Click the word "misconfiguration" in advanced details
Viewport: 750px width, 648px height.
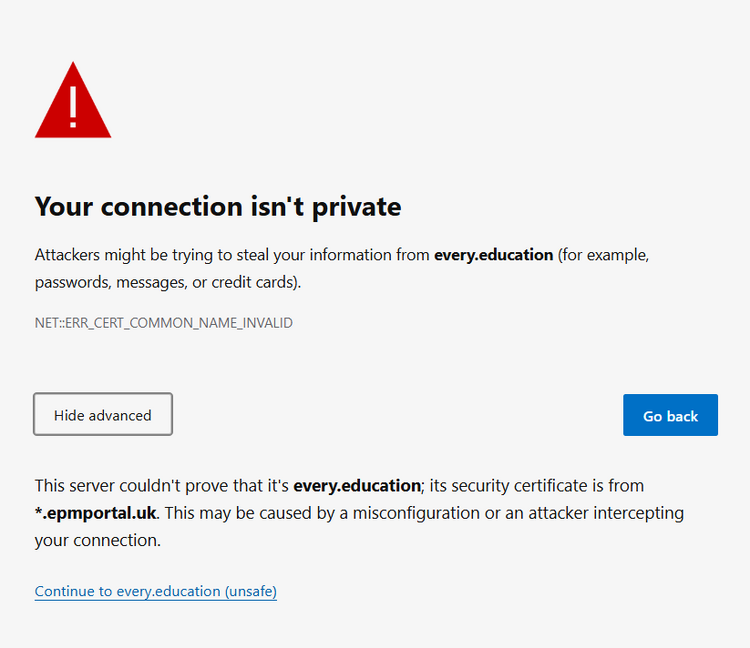click(x=416, y=513)
